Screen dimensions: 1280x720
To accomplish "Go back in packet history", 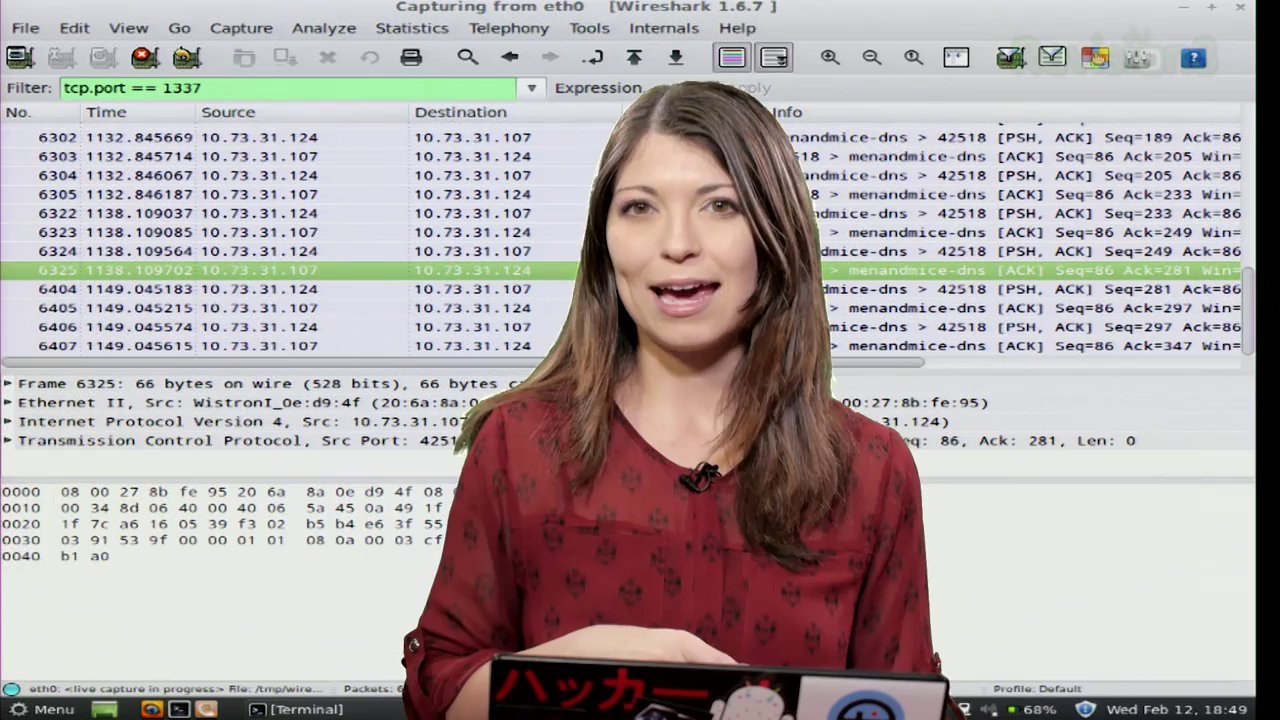I will click(x=509, y=57).
